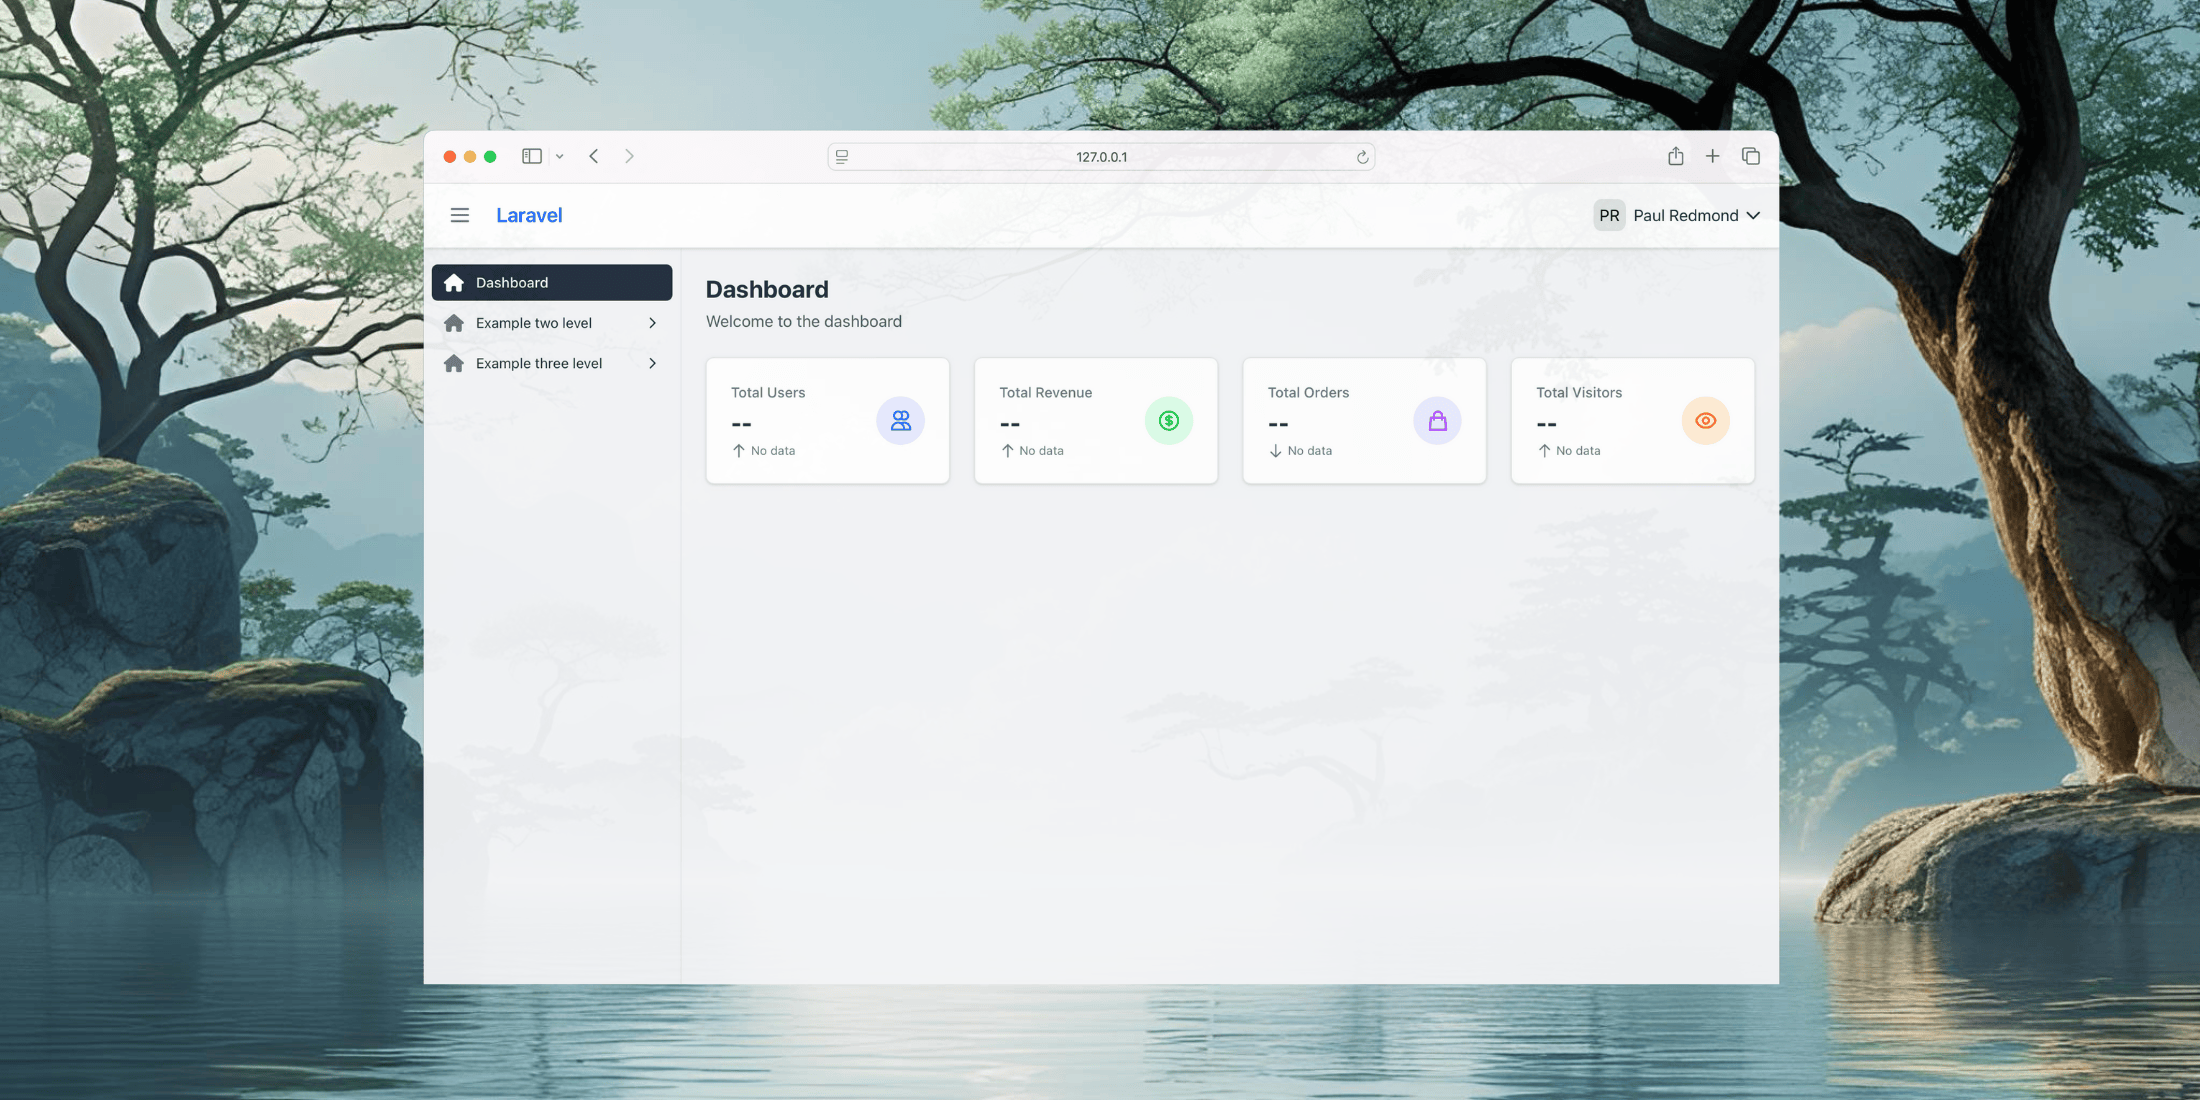
Task: Click the address bar showing 127.0.0.1
Action: coord(1100,156)
